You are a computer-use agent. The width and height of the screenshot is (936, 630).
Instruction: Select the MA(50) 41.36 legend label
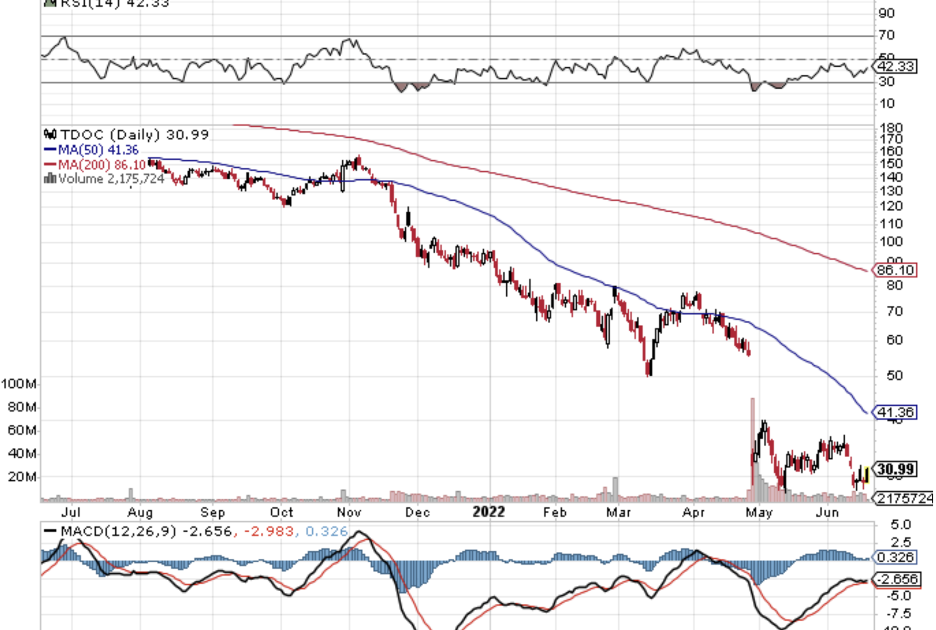click(x=97, y=149)
